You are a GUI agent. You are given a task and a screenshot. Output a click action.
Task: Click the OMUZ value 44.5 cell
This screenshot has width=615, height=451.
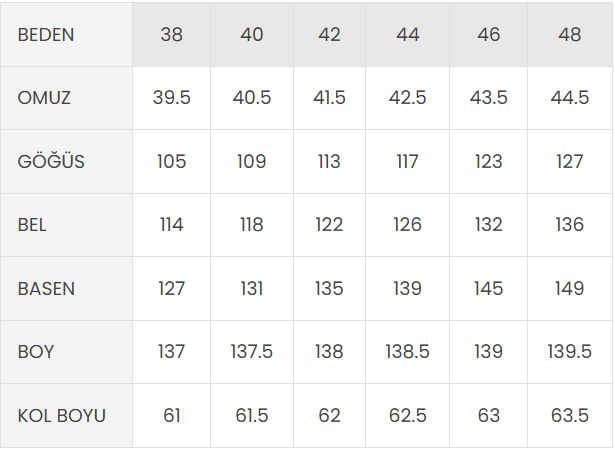click(x=569, y=98)
